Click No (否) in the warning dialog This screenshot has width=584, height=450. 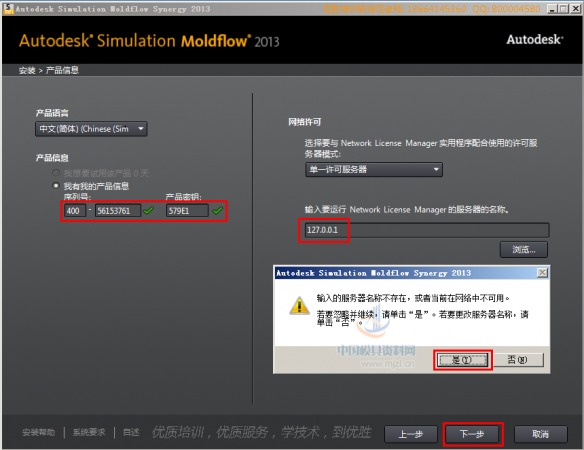(x=518, y=360)
